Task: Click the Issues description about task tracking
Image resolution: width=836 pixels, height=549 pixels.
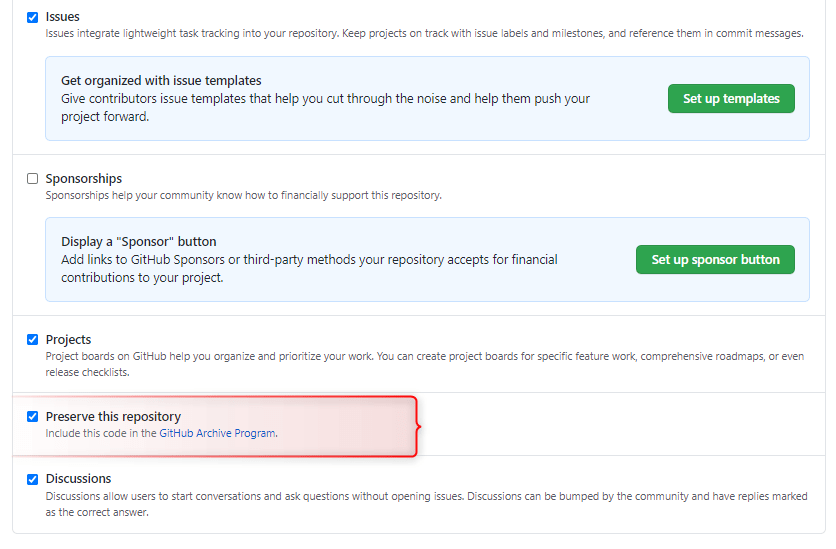Action: tap(424, 34)
